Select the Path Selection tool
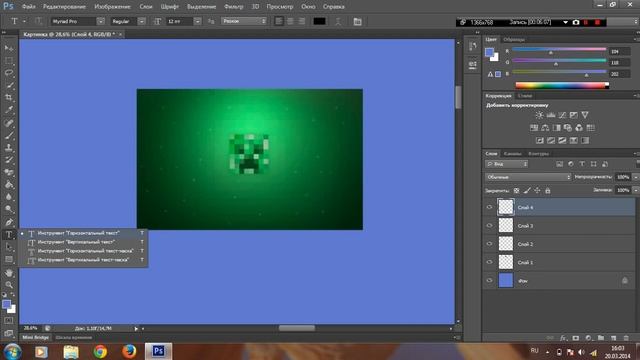Screen dimensions: 640x360 click(x=9, y=247)
